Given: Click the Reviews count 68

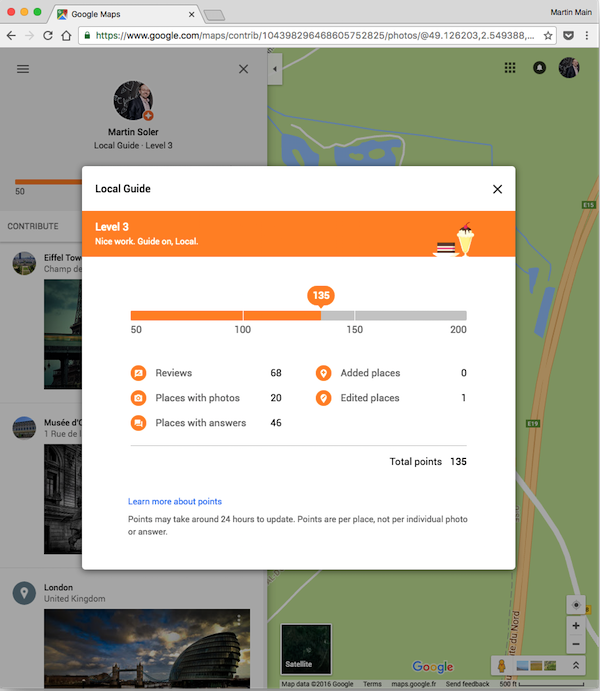Looking at the screenshot, I should [x=276, y=373].
